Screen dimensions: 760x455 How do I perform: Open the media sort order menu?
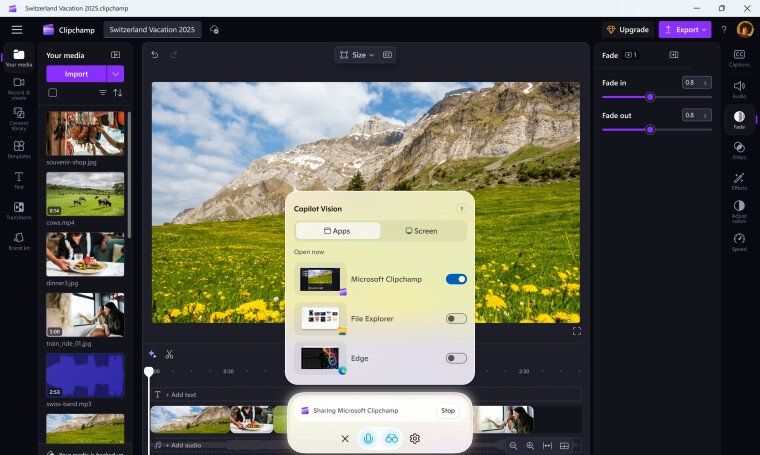(x=118, y=93)
